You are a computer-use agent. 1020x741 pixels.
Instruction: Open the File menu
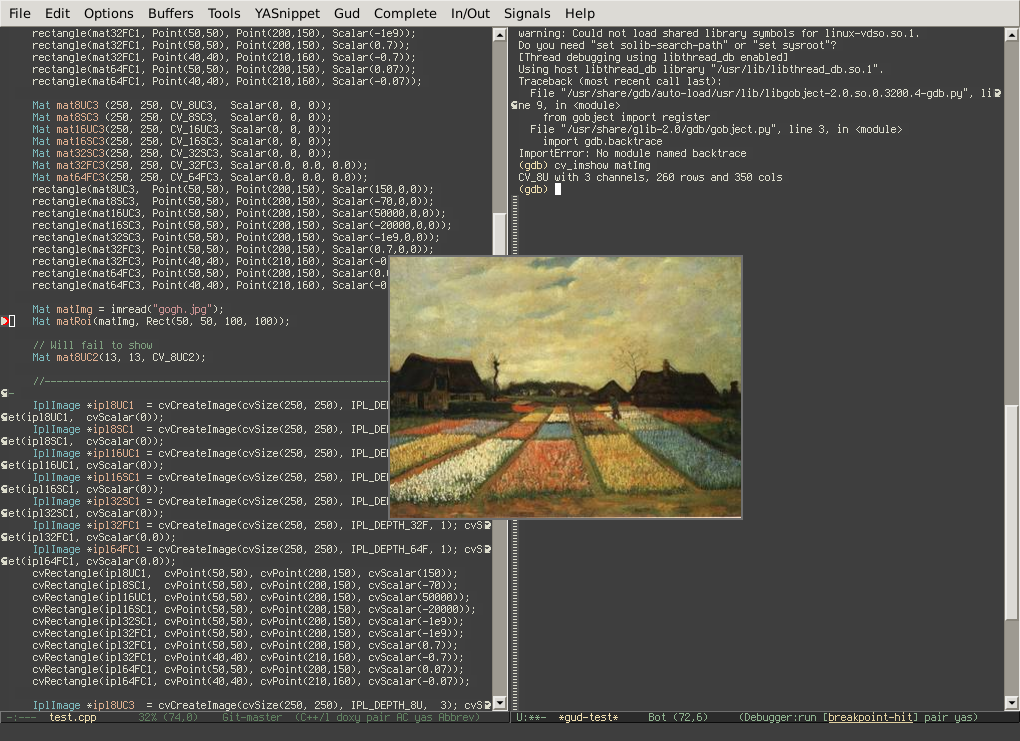coord(20,13)
